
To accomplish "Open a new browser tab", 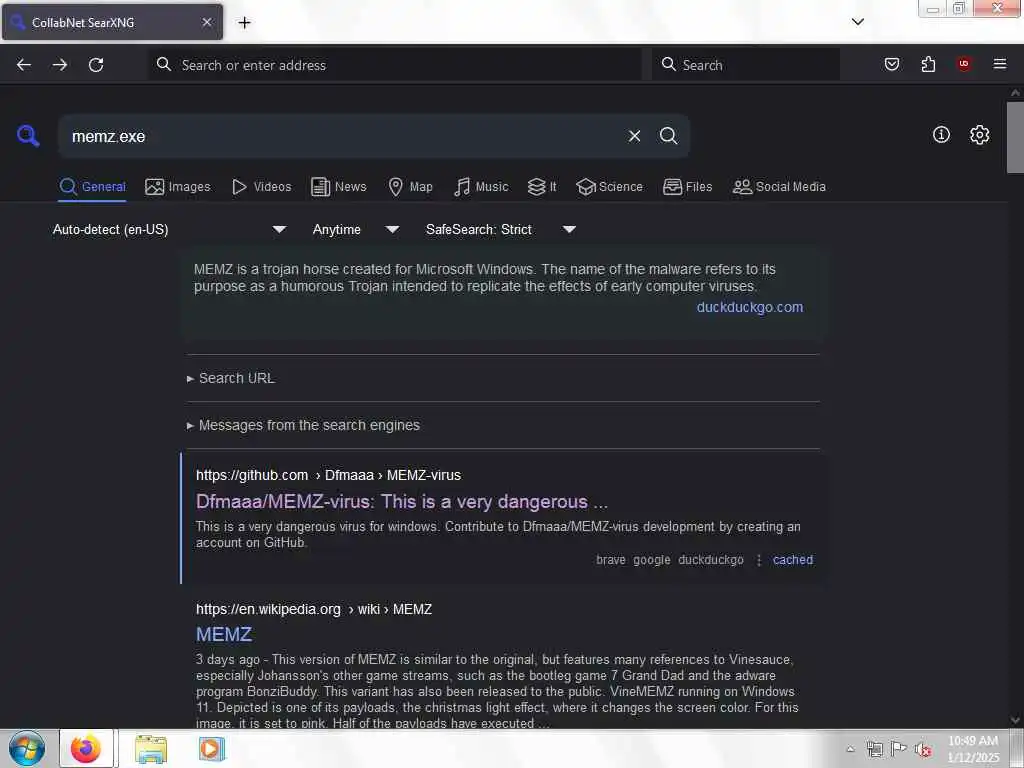I will 244,23.
